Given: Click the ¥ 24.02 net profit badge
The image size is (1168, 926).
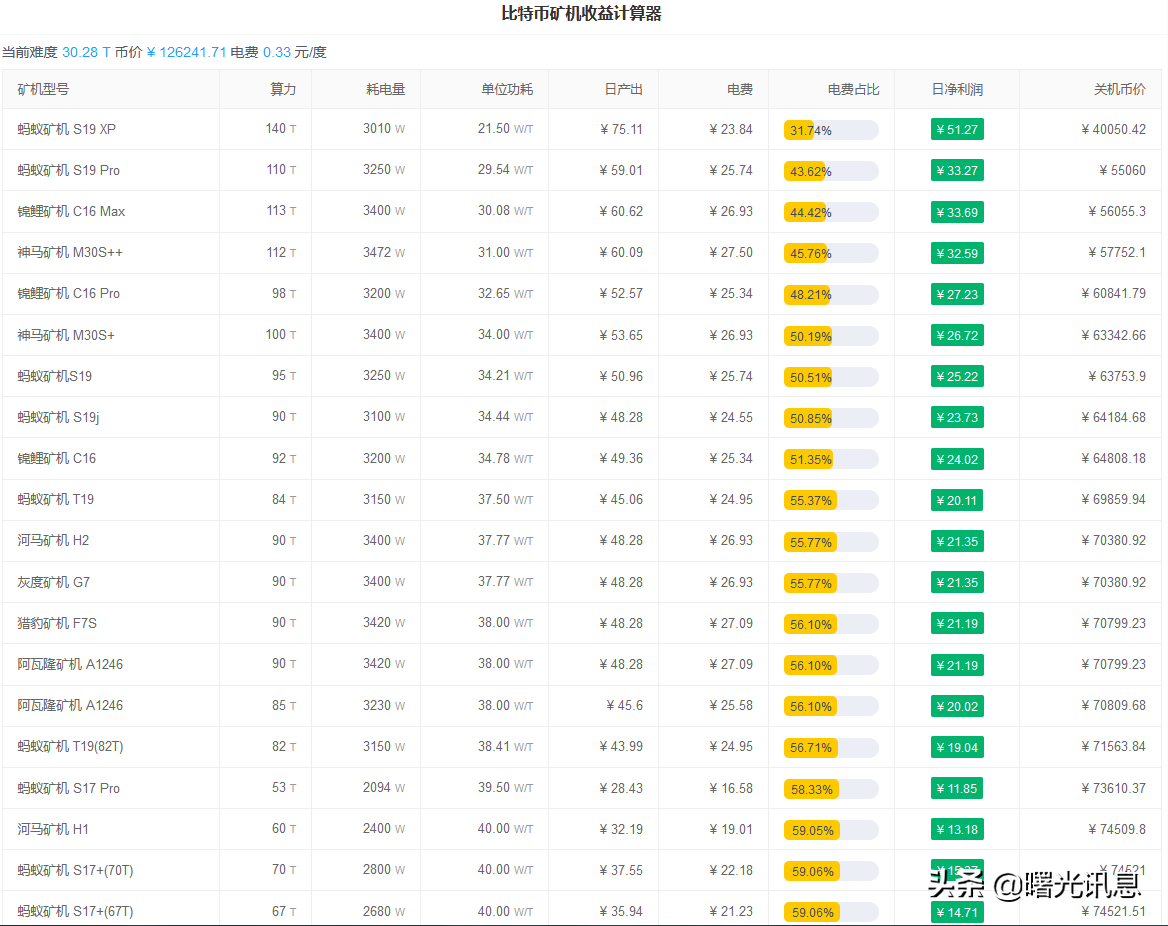Looking at the screenshot, I should point(957,459).
